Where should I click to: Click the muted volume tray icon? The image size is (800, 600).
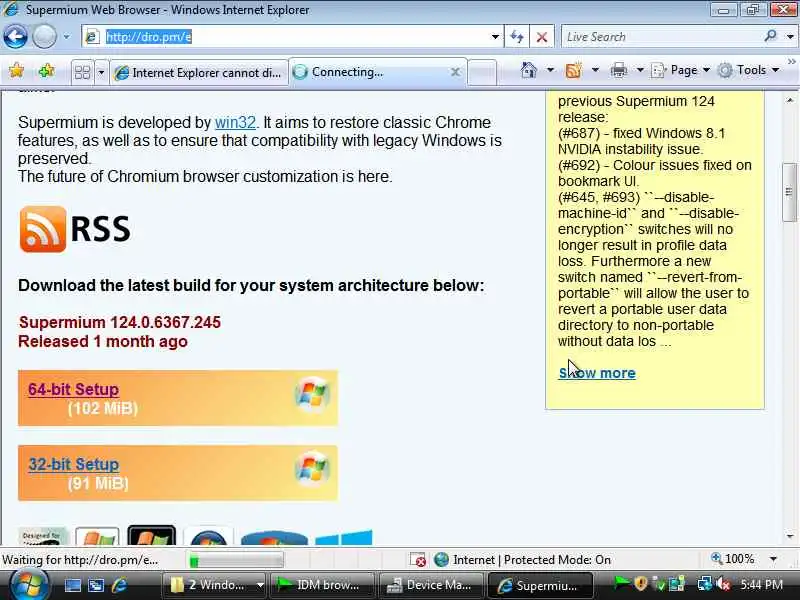[722, 583]
